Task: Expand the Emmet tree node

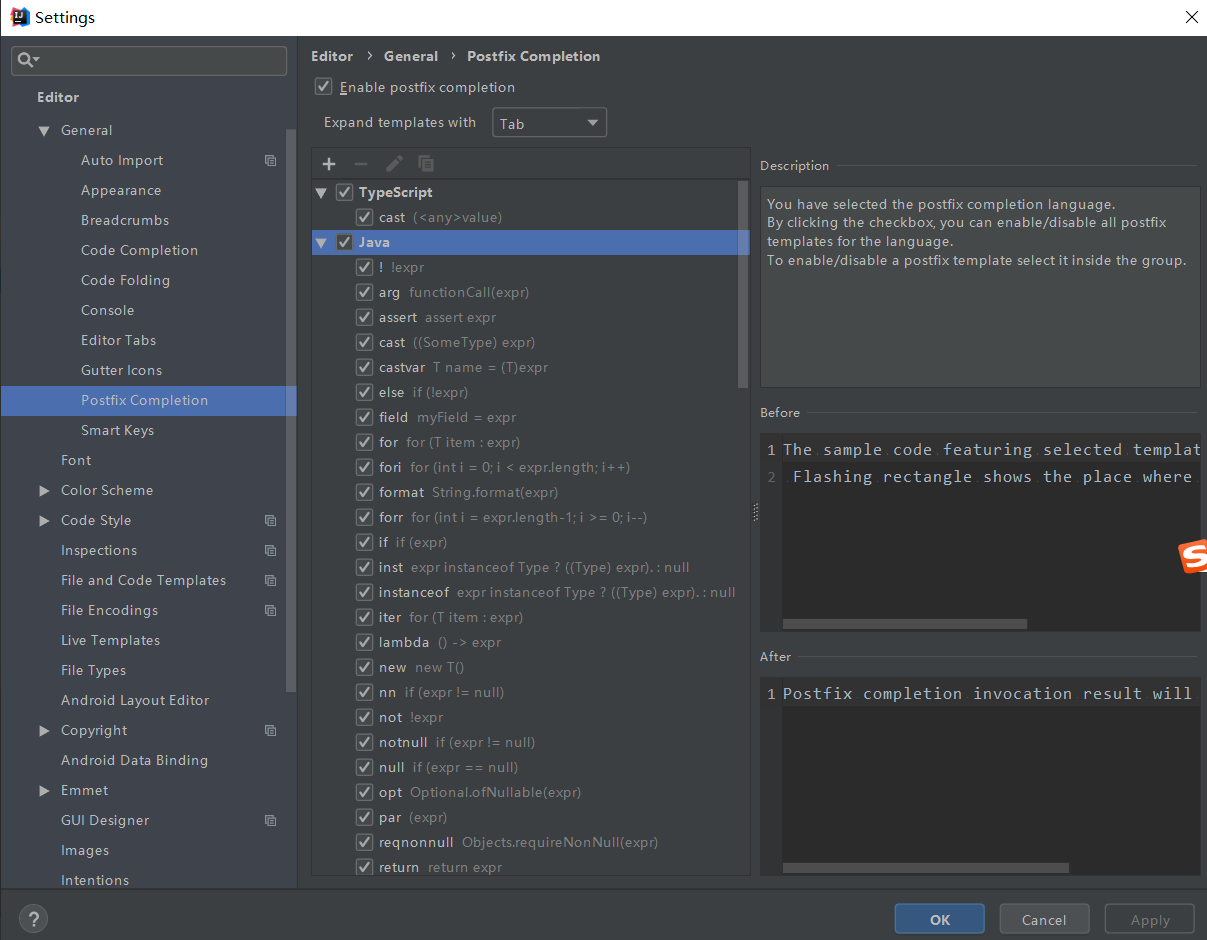Action: pos(44,790)
